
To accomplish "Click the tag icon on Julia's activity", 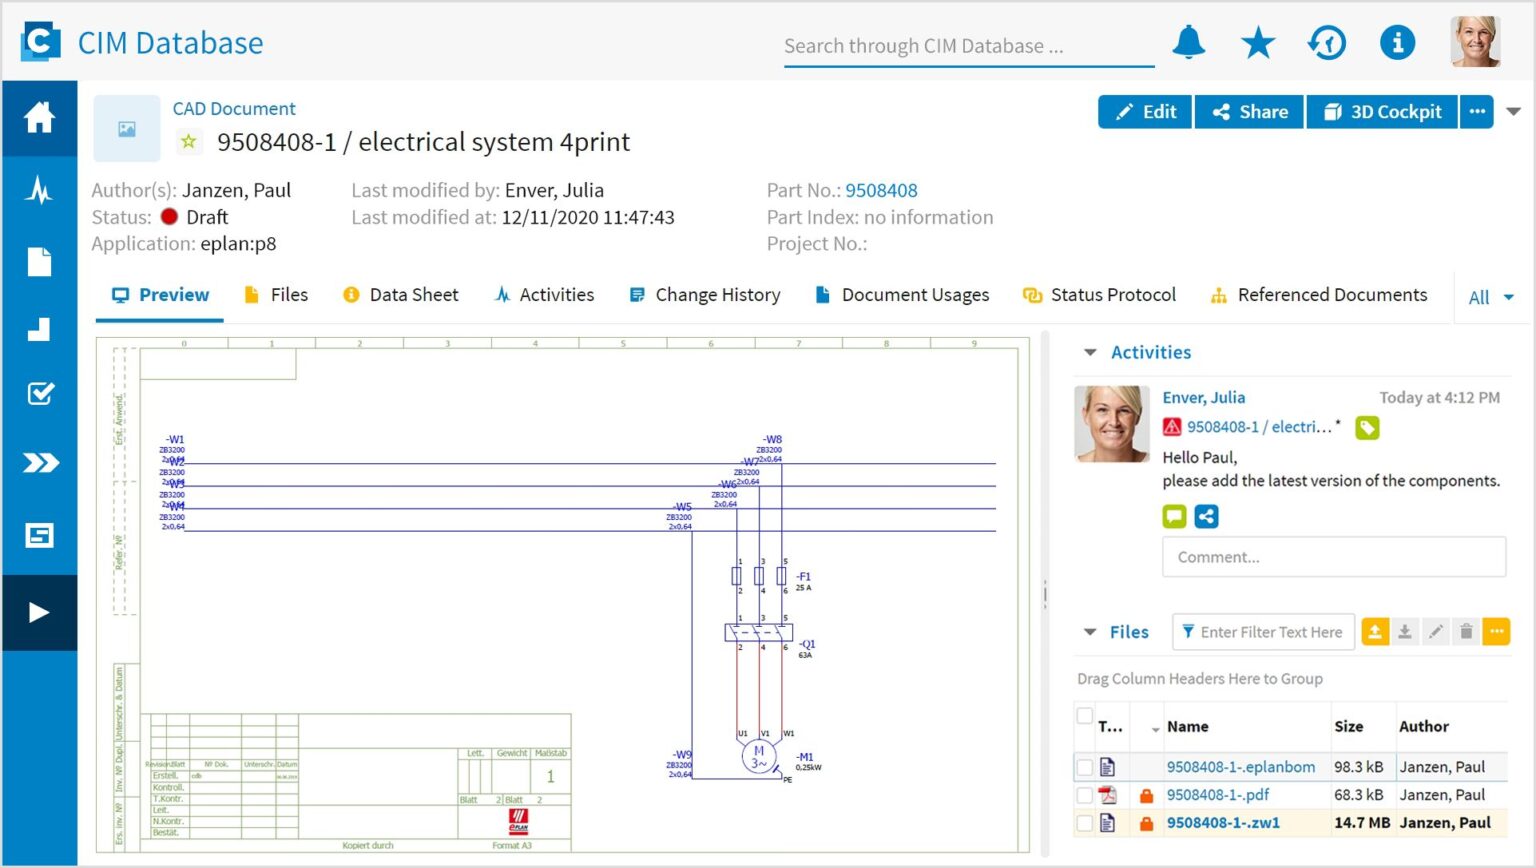I will click(1367, 427).
